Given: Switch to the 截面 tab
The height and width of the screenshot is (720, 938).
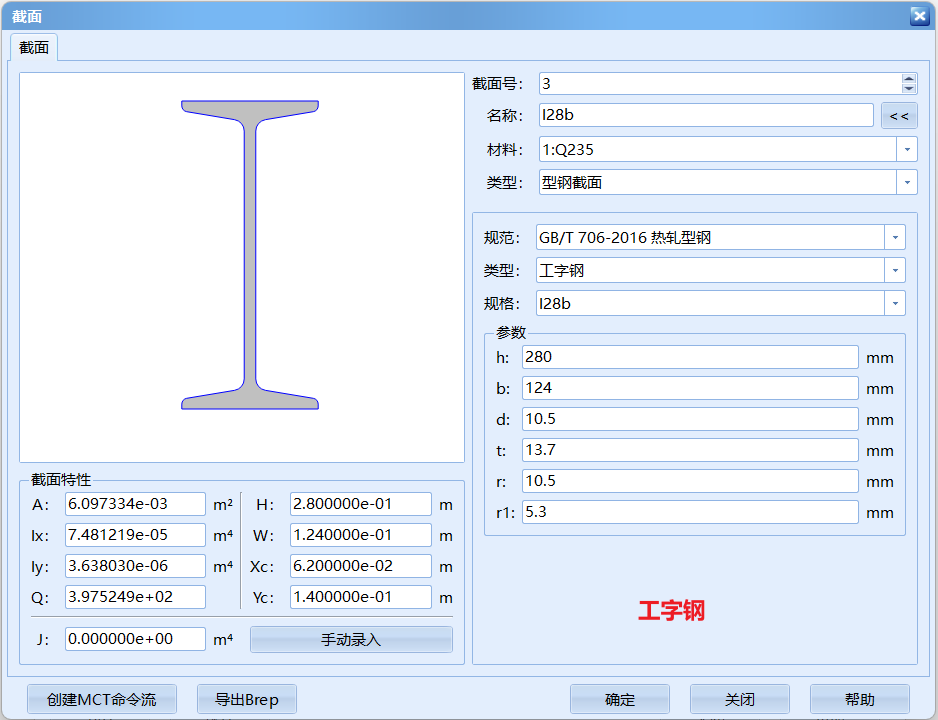Looking at the screenshot, I should pyautogui.click(x=33, y=47).
